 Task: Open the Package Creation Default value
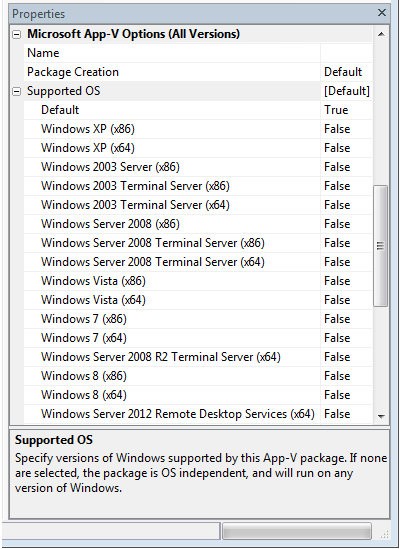coord(346,72)
